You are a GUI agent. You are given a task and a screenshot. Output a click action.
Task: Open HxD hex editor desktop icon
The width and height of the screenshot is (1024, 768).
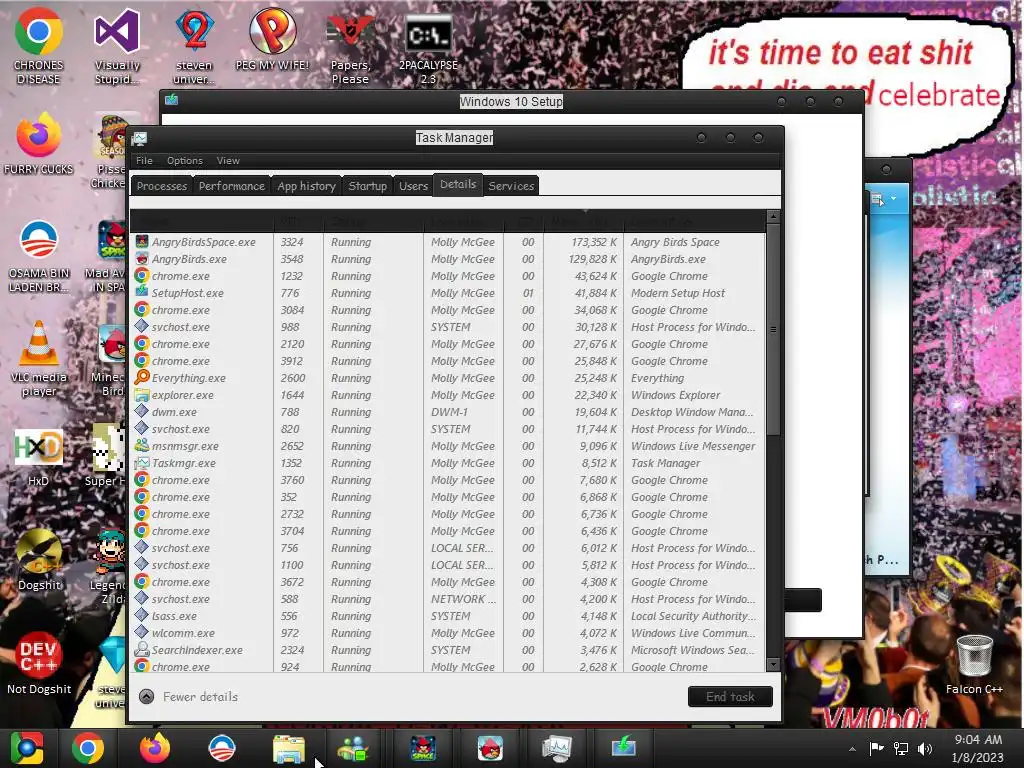pyautogui.click(x=39, y=457)
